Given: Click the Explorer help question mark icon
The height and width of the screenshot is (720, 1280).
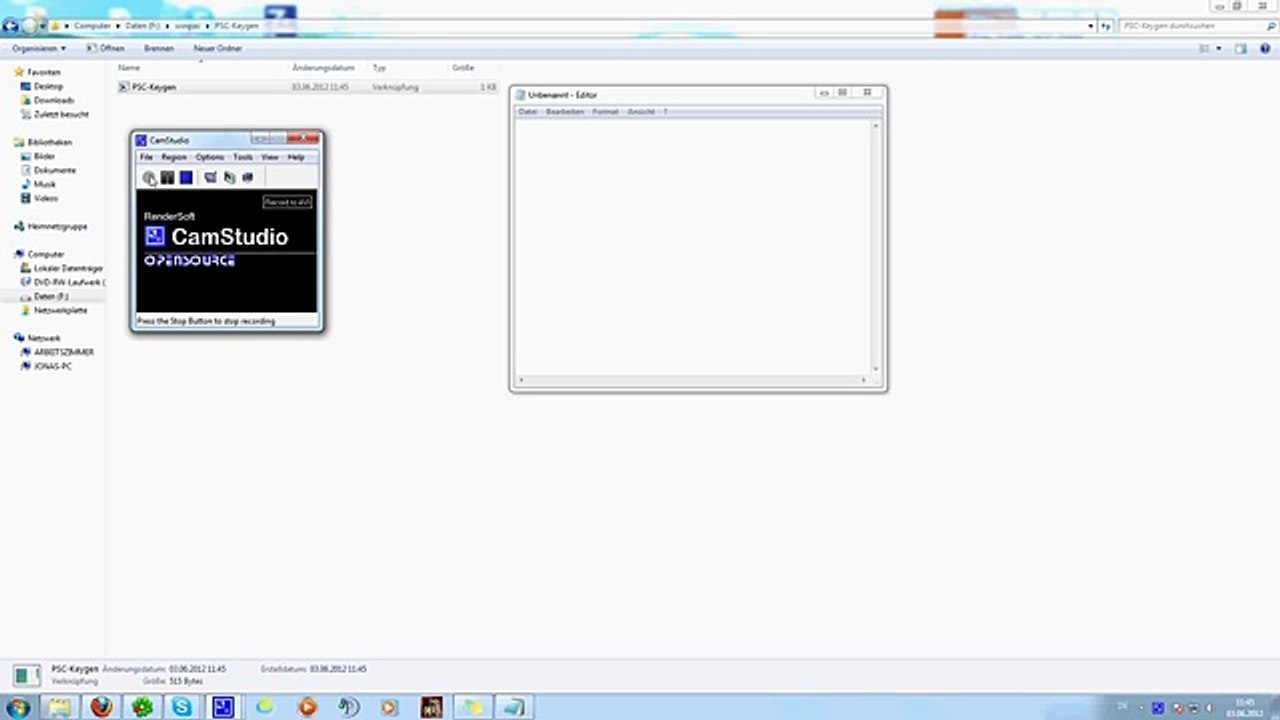Looking at the screenshot, I should (1264, 48).
